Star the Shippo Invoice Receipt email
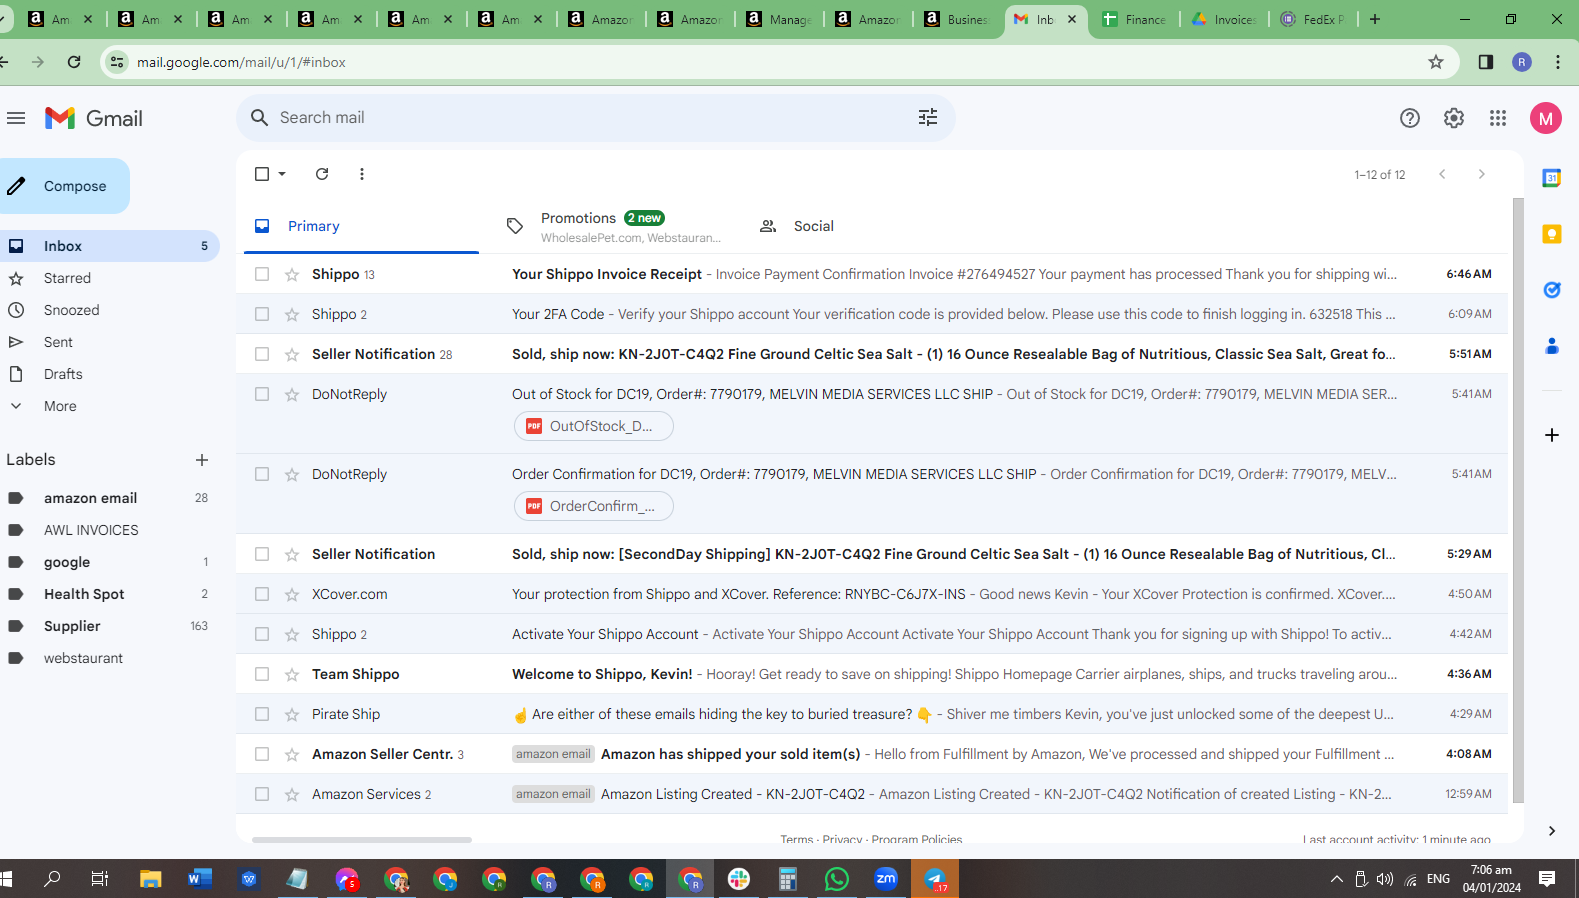The image size is (1579, 898). 292,274
